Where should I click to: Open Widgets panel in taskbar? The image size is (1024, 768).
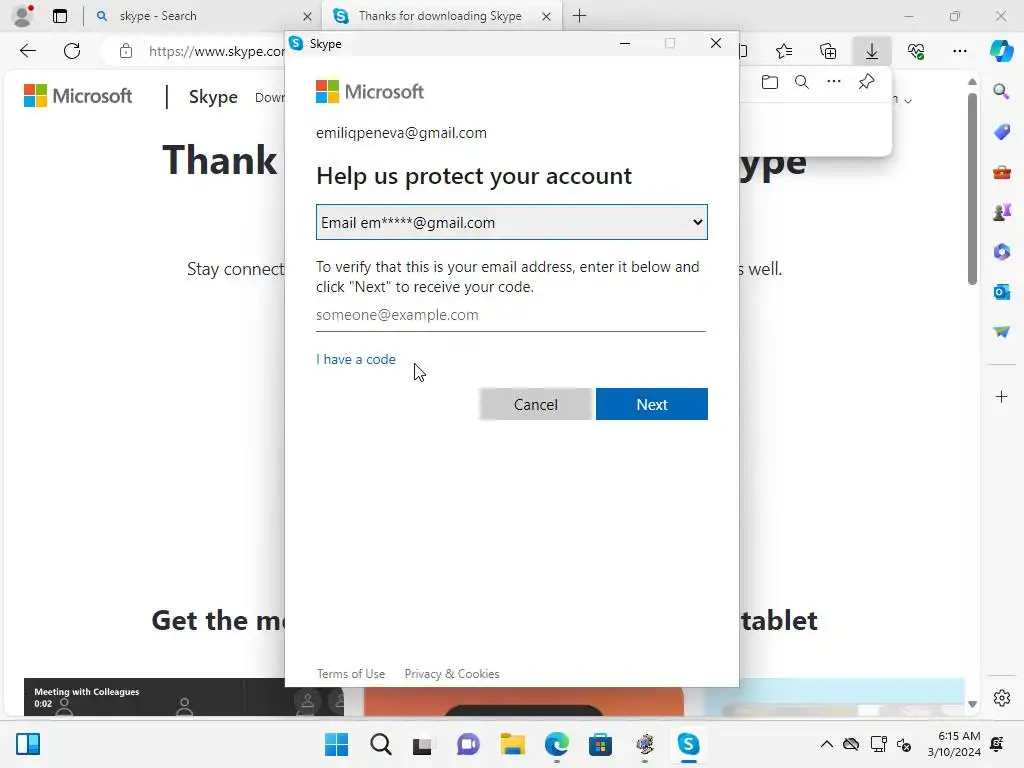pos(28,744)
